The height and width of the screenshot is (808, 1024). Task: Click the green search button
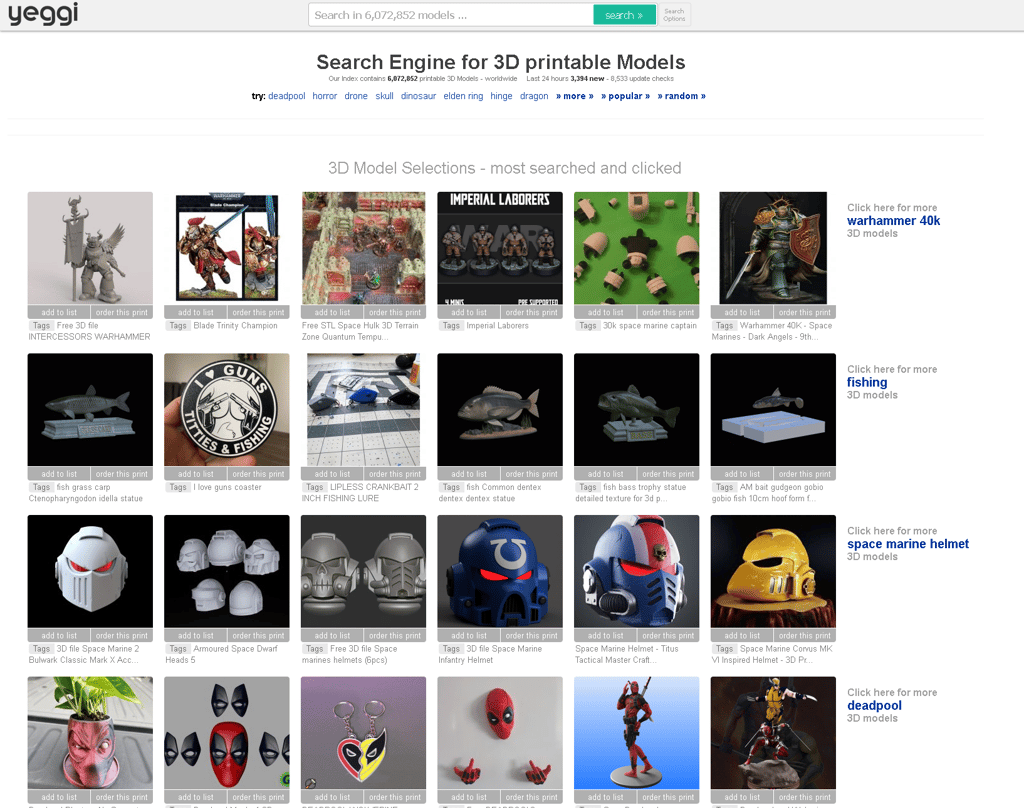[x=624, y=15]
